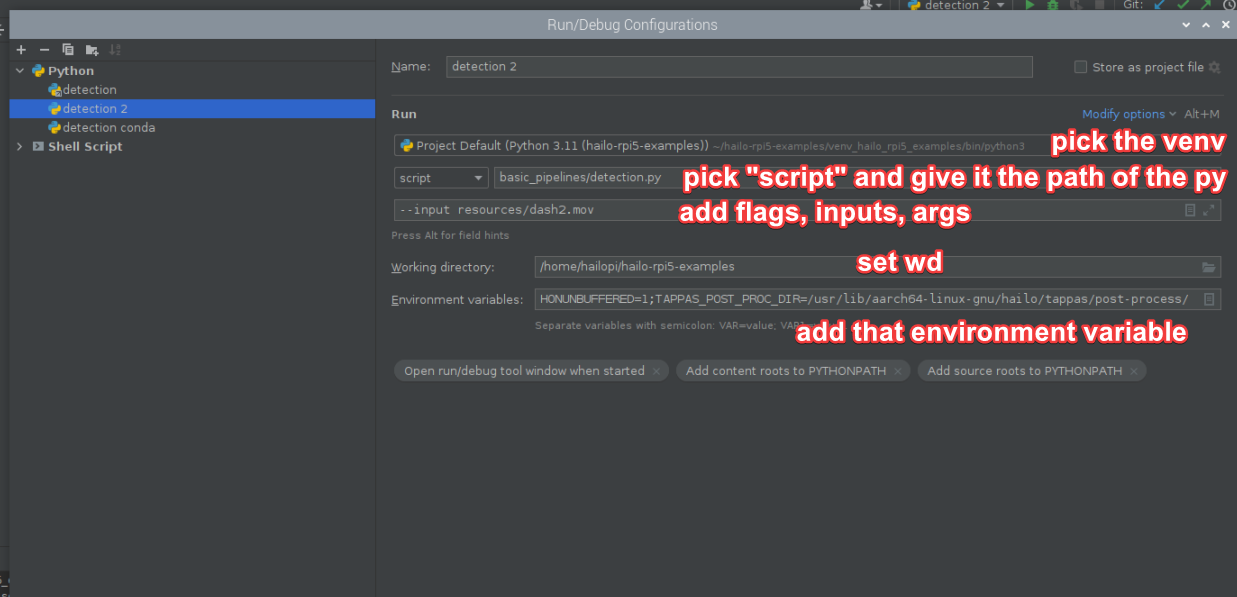Collapse the Python configurations tree node

click(20, 71)
